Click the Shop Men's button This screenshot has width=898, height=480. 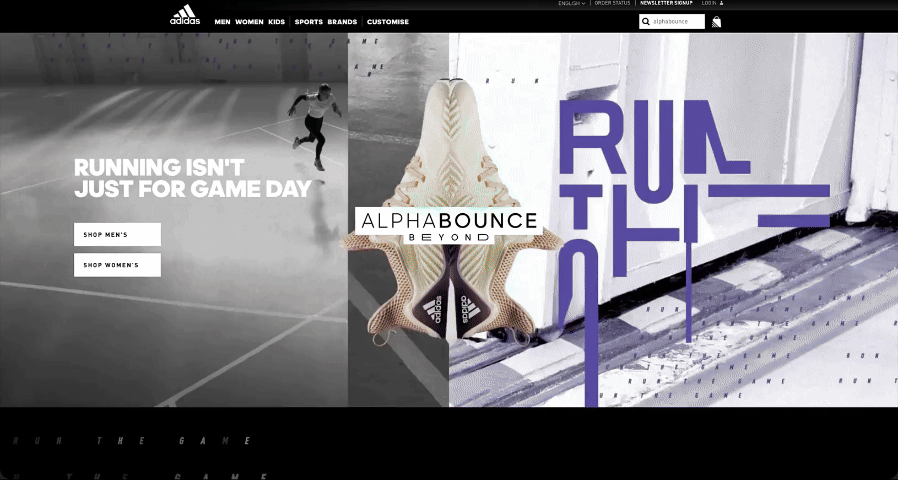click(117, 234)
